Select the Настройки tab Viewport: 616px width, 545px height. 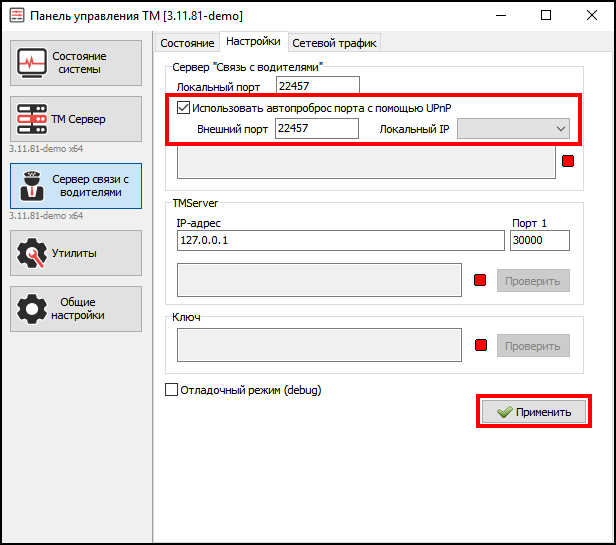[x=252, y=42]
